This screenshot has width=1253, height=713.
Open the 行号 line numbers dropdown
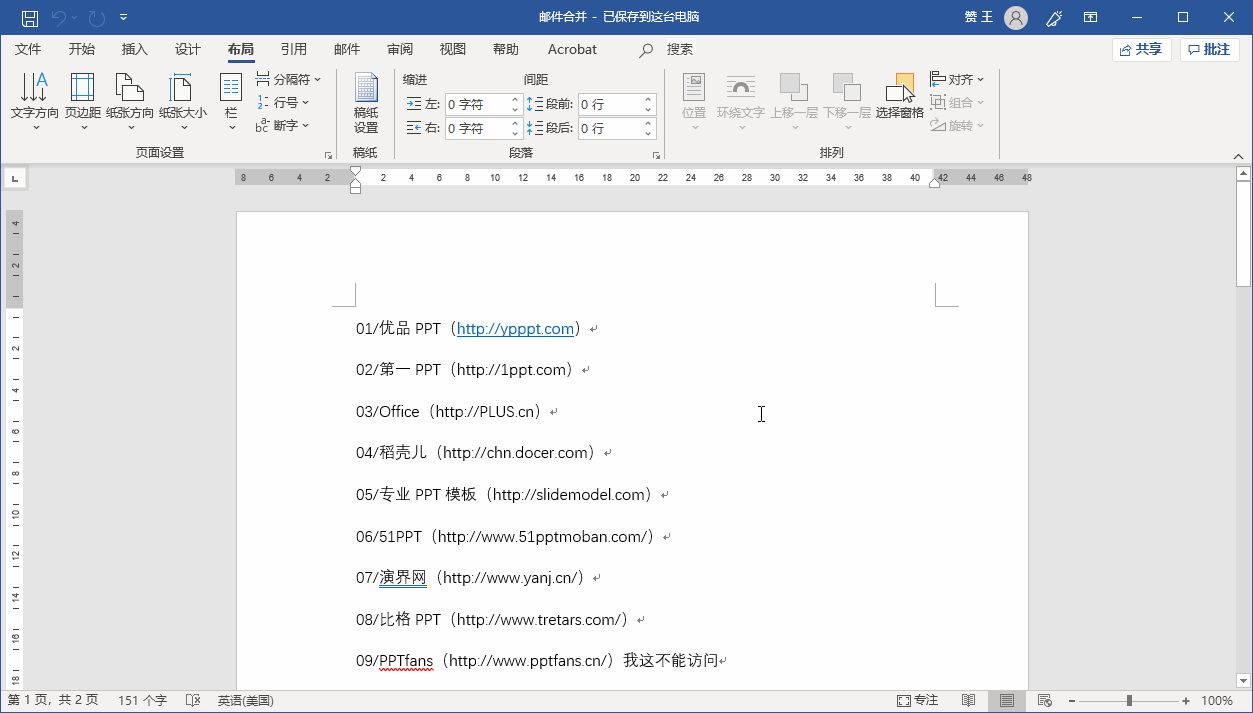[282, 101]
